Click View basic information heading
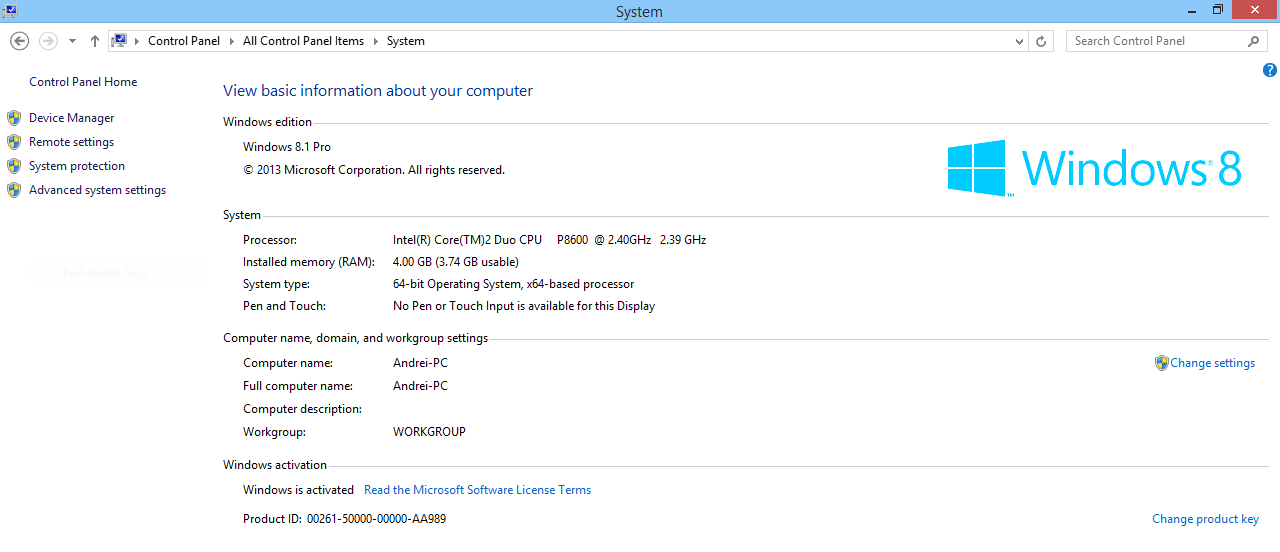The width and height of the screenshot is (1280, 552). point(378,91)
